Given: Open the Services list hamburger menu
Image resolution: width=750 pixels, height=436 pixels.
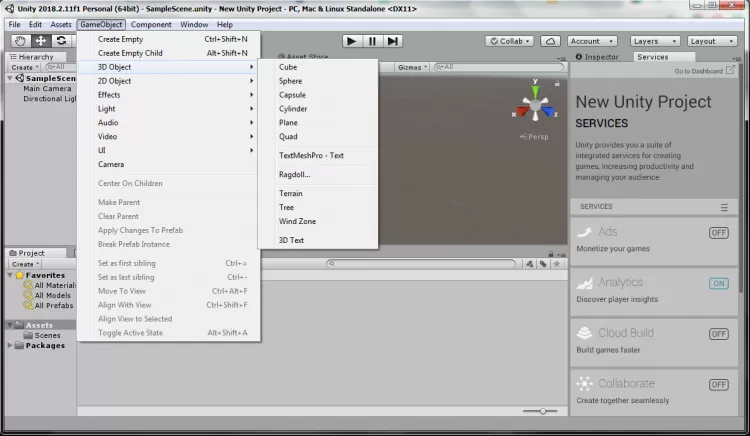Looking at the screenshot, I should pyautogui.click(x=724, y=207).
